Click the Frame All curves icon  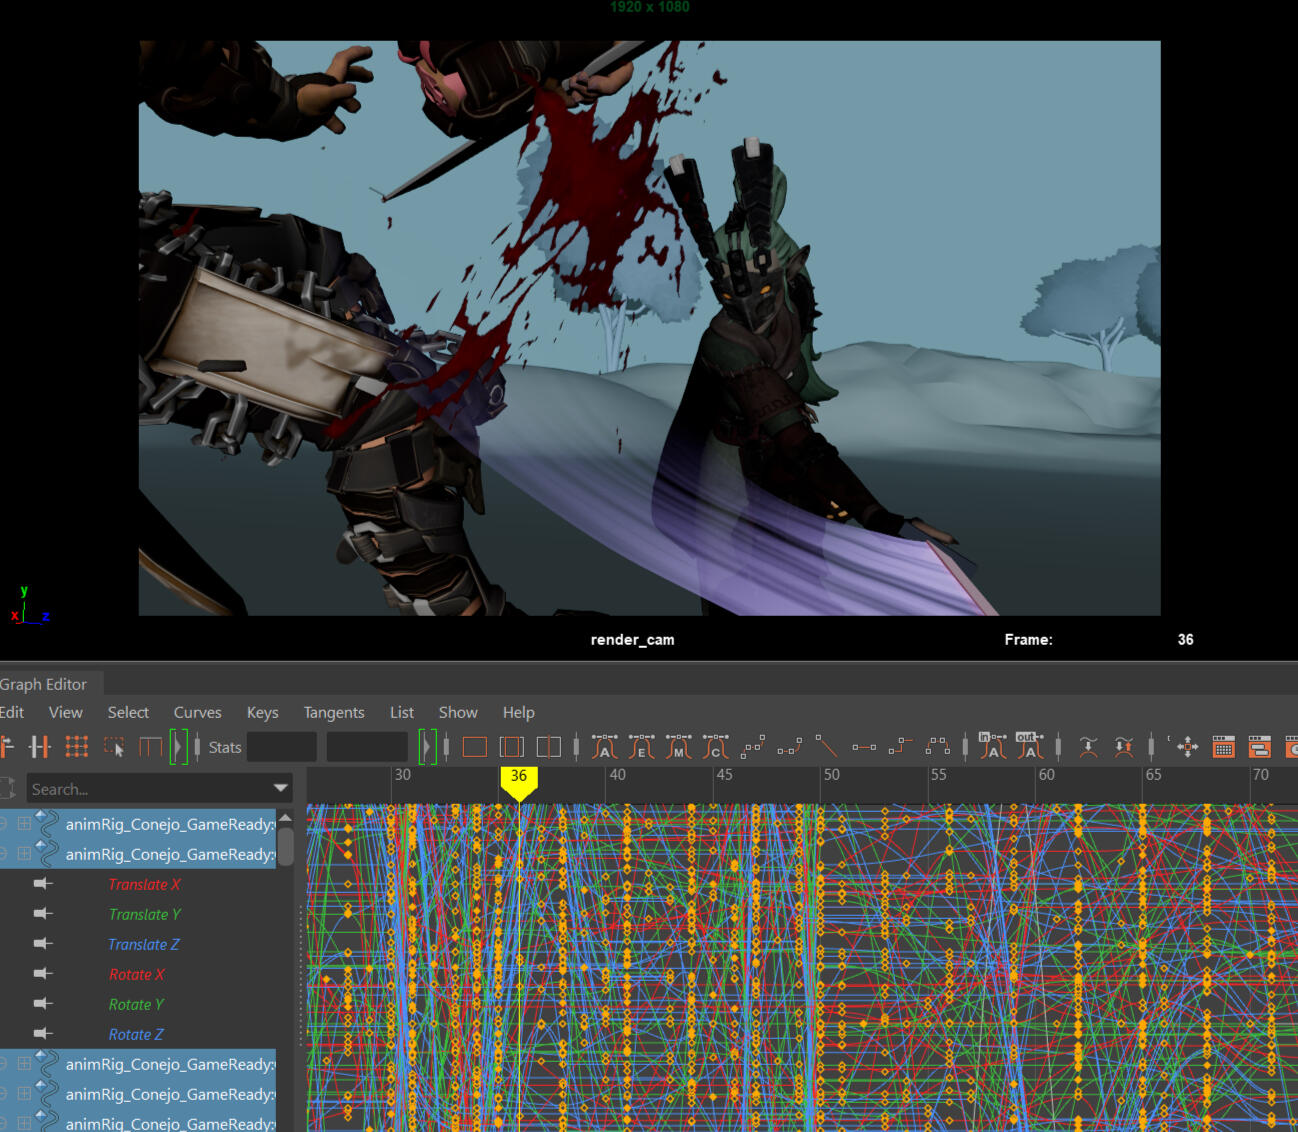[x=475, y=746]
